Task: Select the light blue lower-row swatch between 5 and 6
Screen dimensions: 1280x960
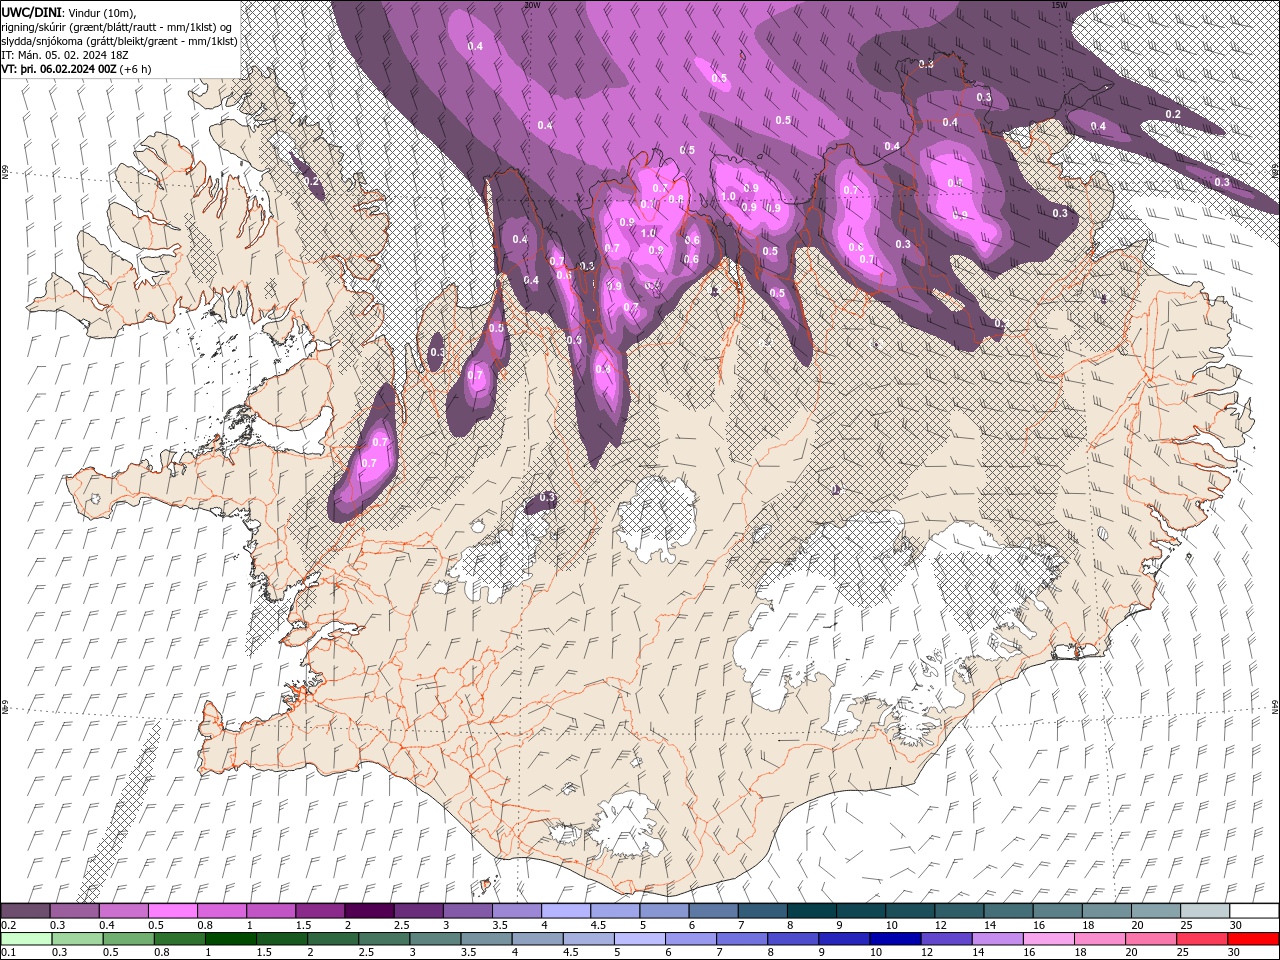Action: 641,939
